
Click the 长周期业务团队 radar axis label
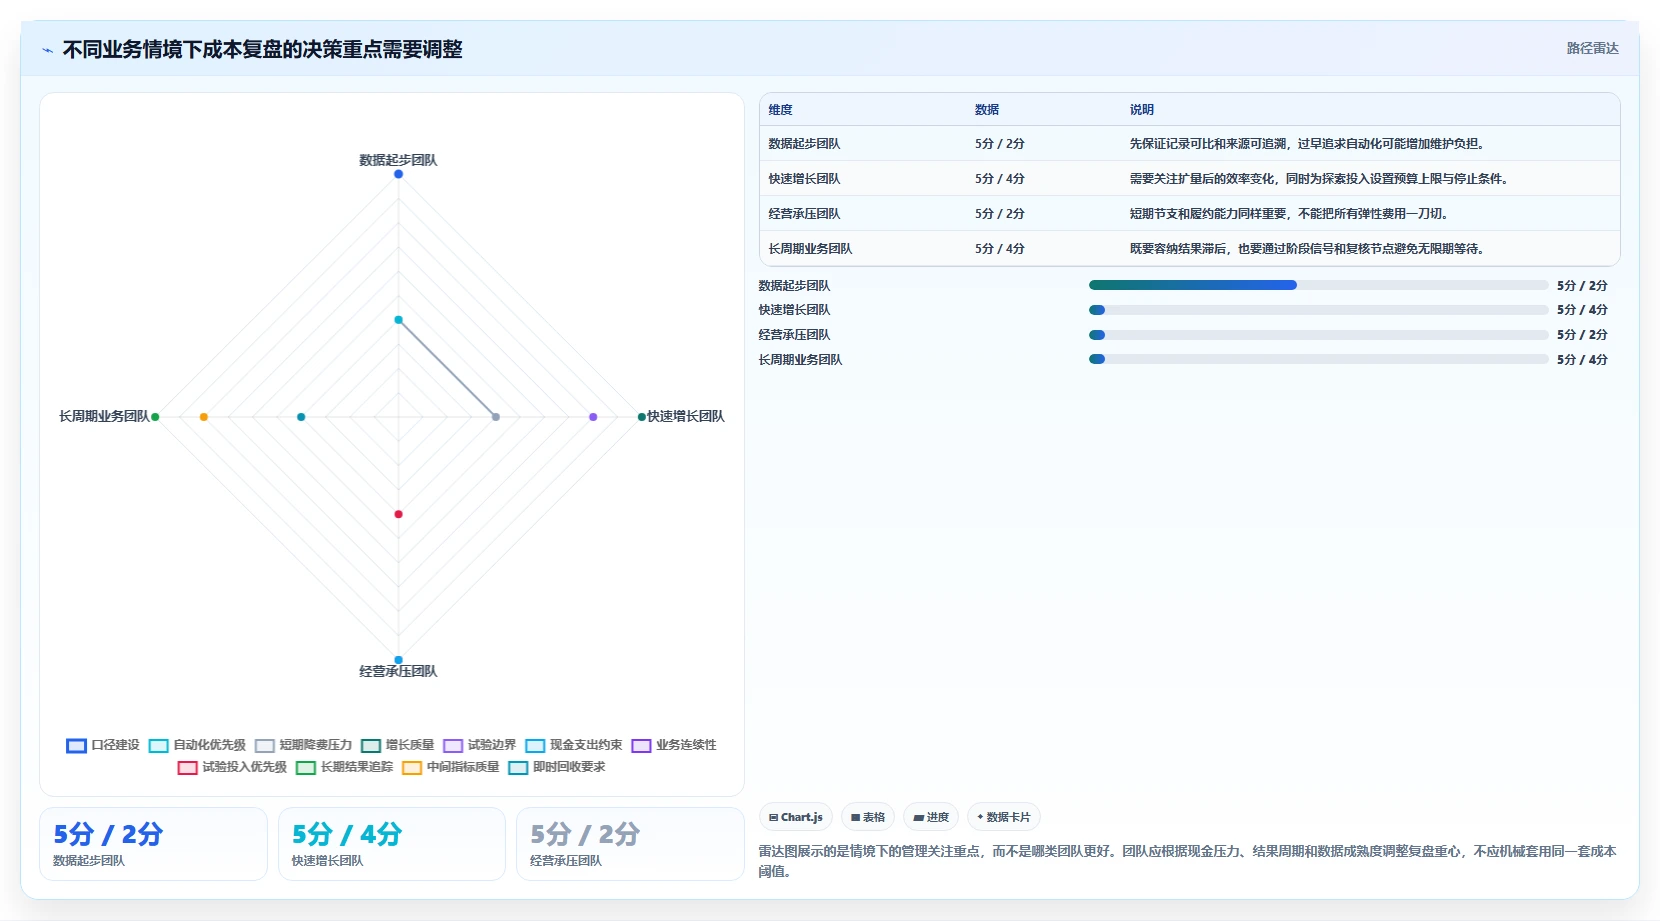(104, 416)
